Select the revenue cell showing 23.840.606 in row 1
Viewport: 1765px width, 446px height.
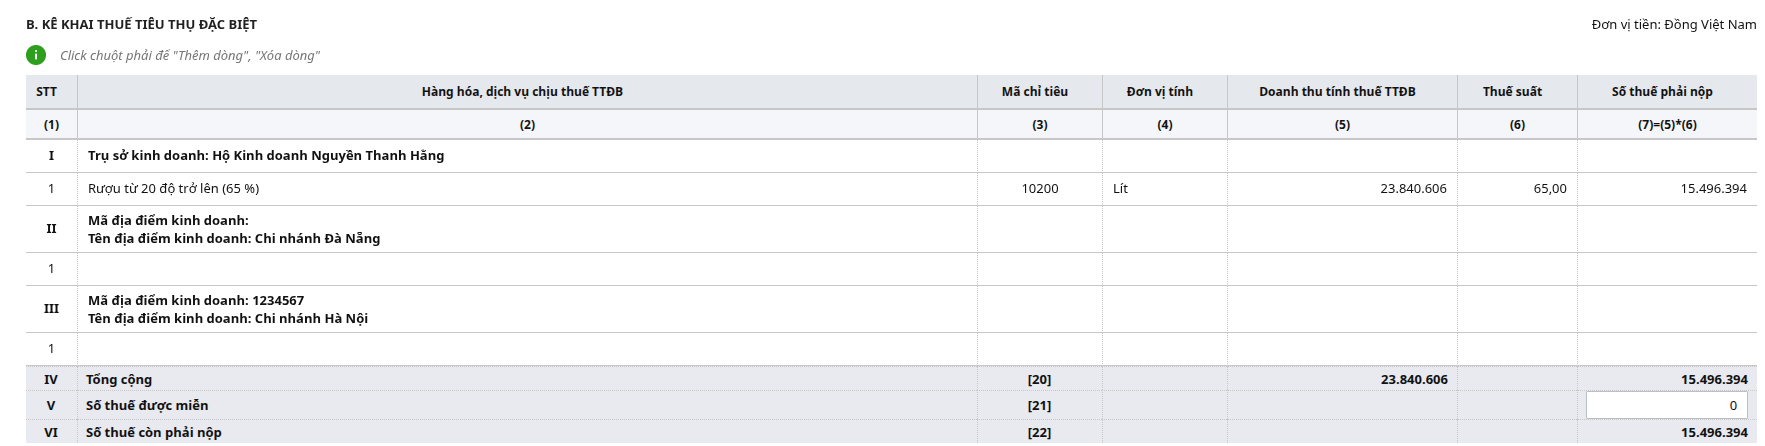[x=1341, y=189]
